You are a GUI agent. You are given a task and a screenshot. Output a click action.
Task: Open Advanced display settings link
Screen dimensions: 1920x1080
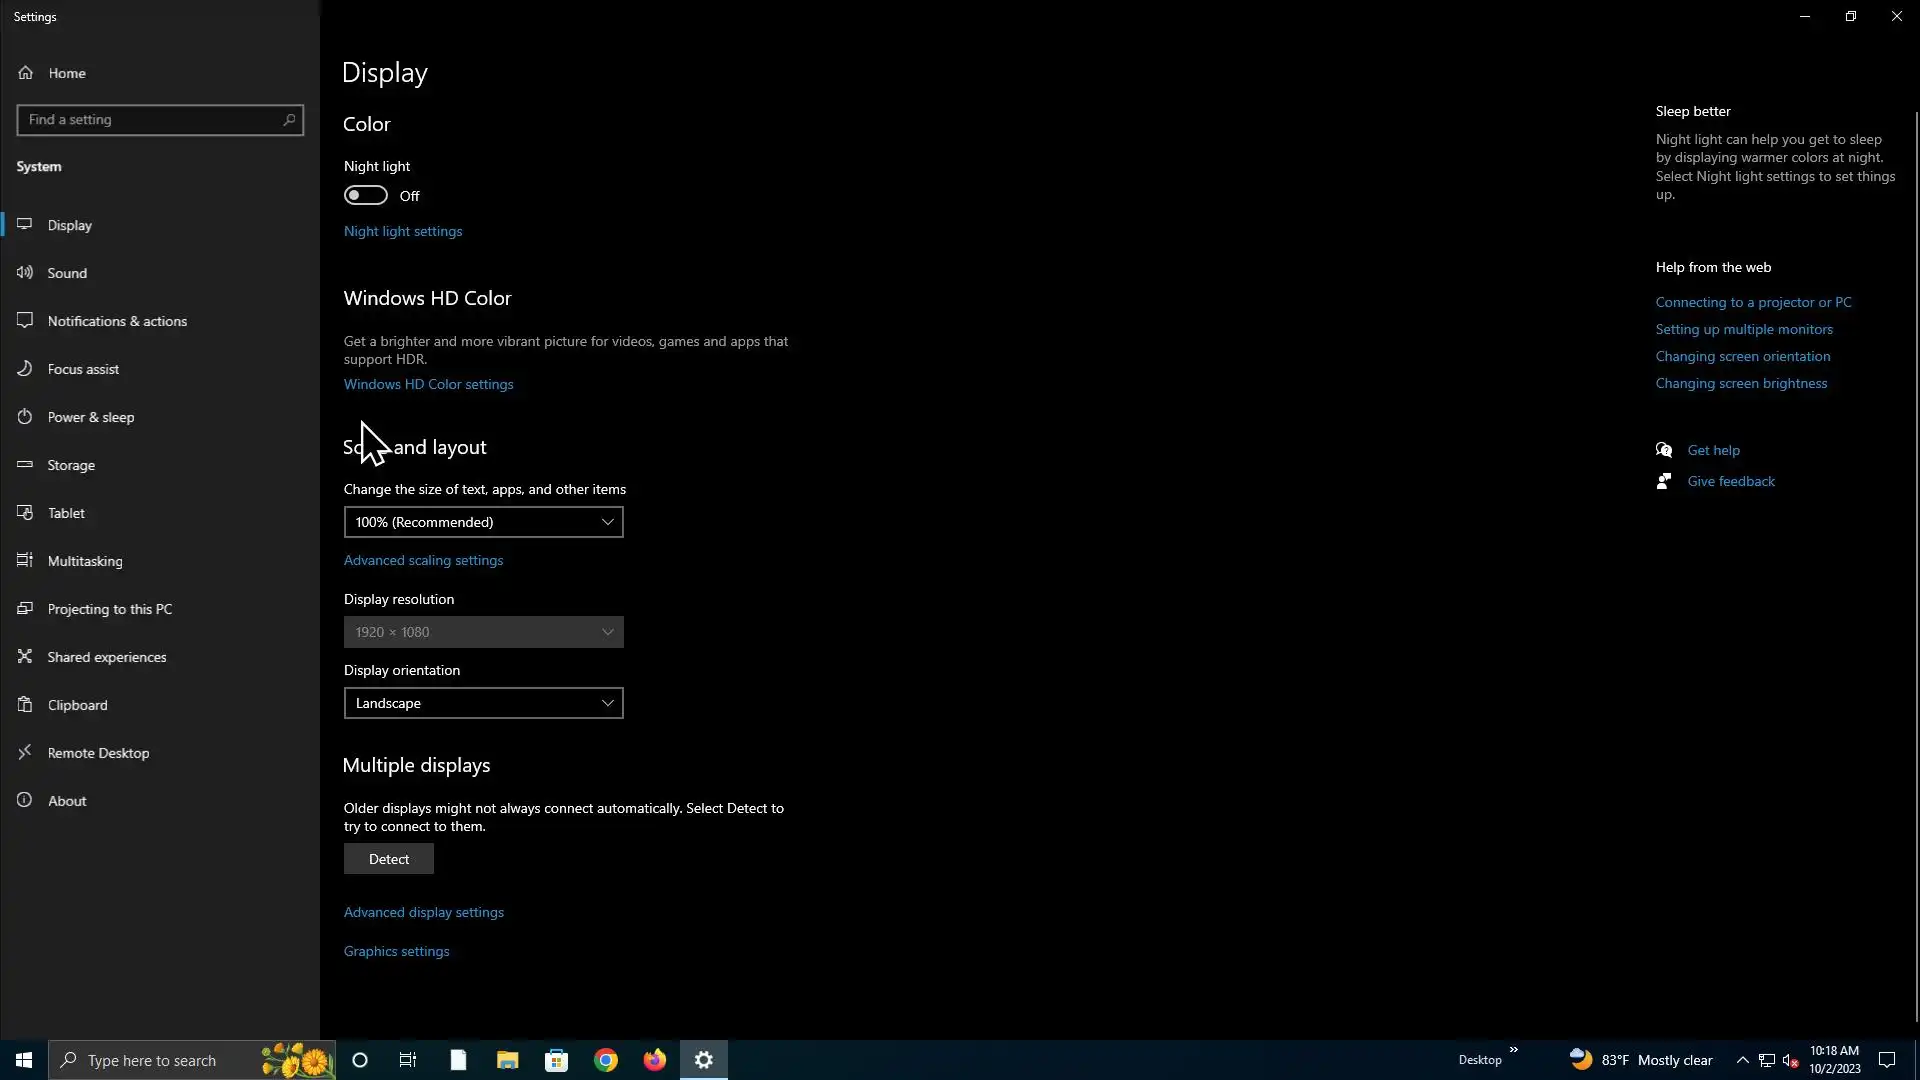click(x=424, y=912)
